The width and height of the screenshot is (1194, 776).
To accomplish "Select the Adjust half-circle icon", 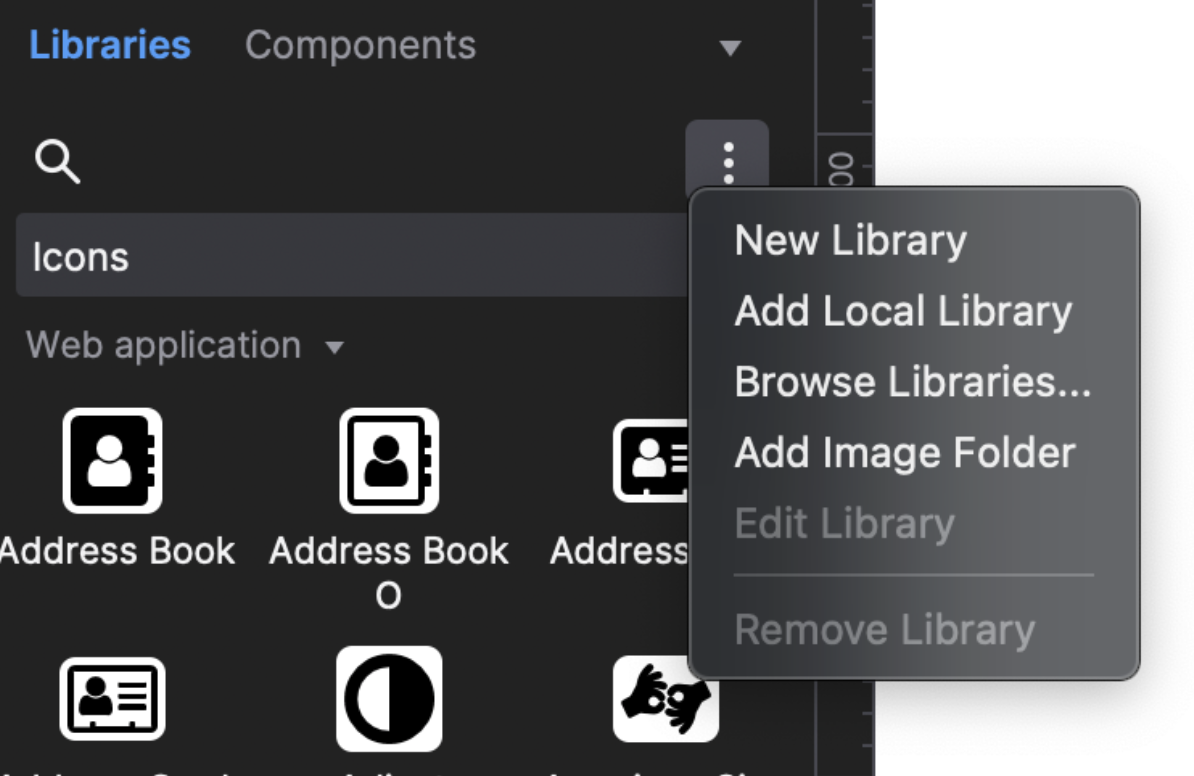I will tap(388, 697).
